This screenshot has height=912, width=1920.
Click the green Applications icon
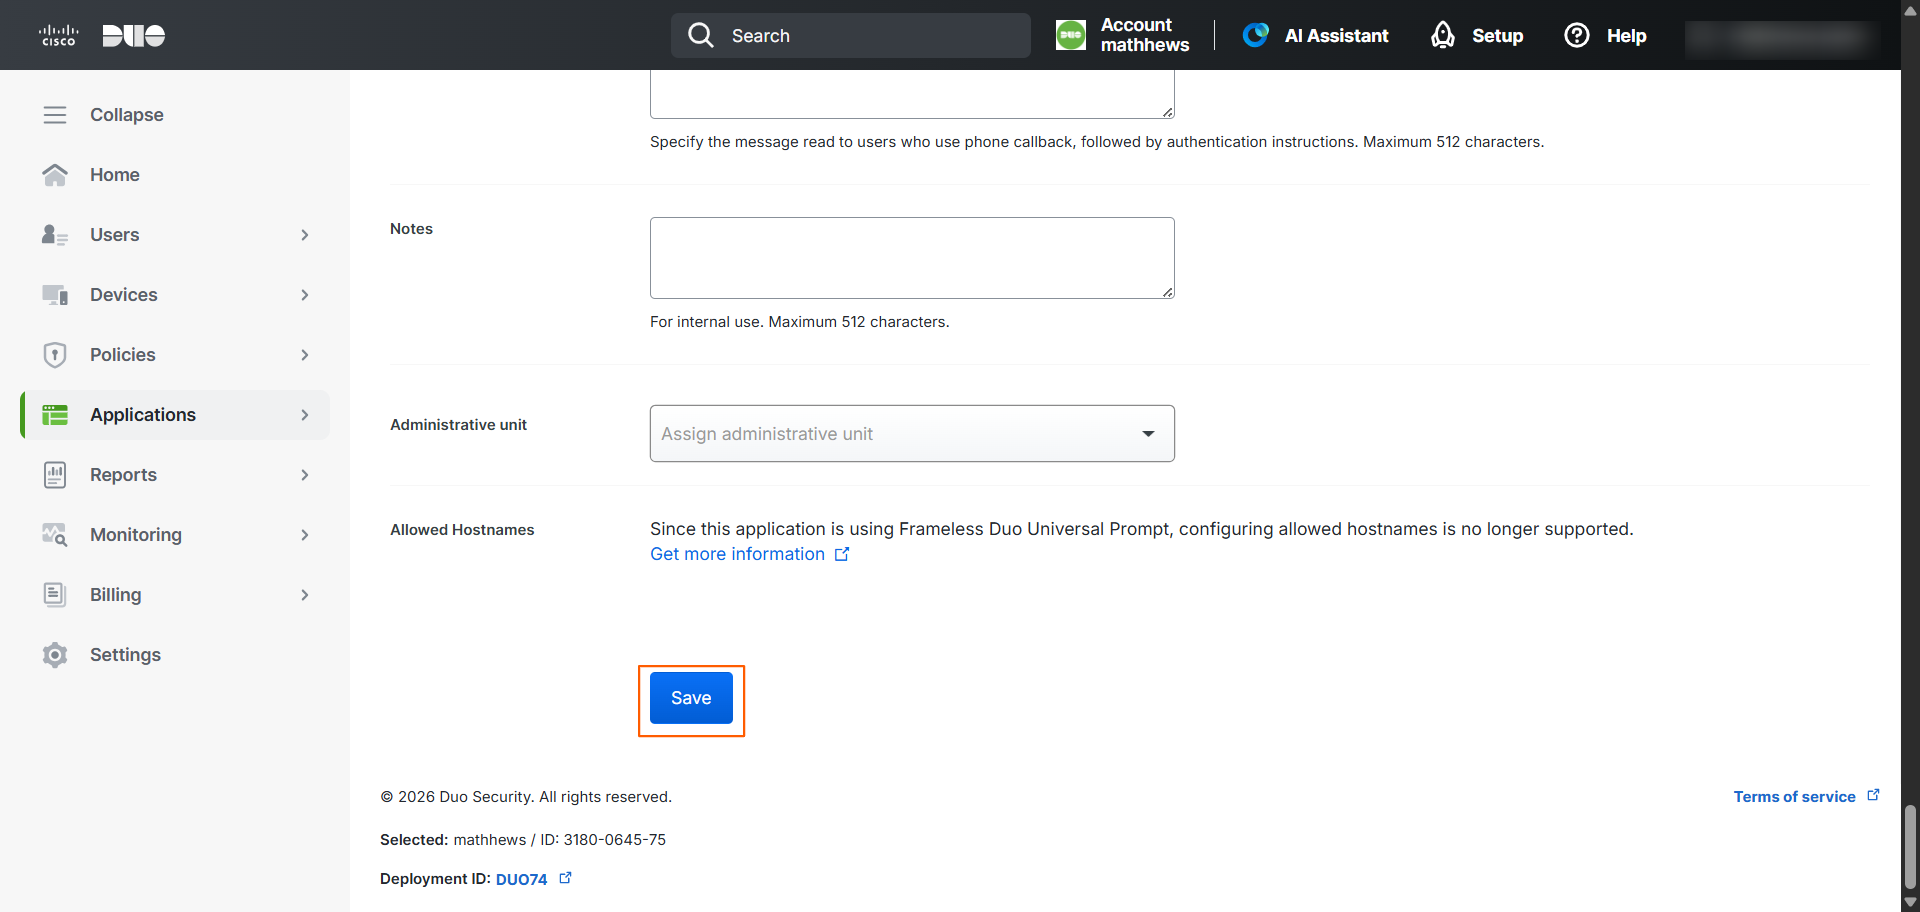point(55,415)
